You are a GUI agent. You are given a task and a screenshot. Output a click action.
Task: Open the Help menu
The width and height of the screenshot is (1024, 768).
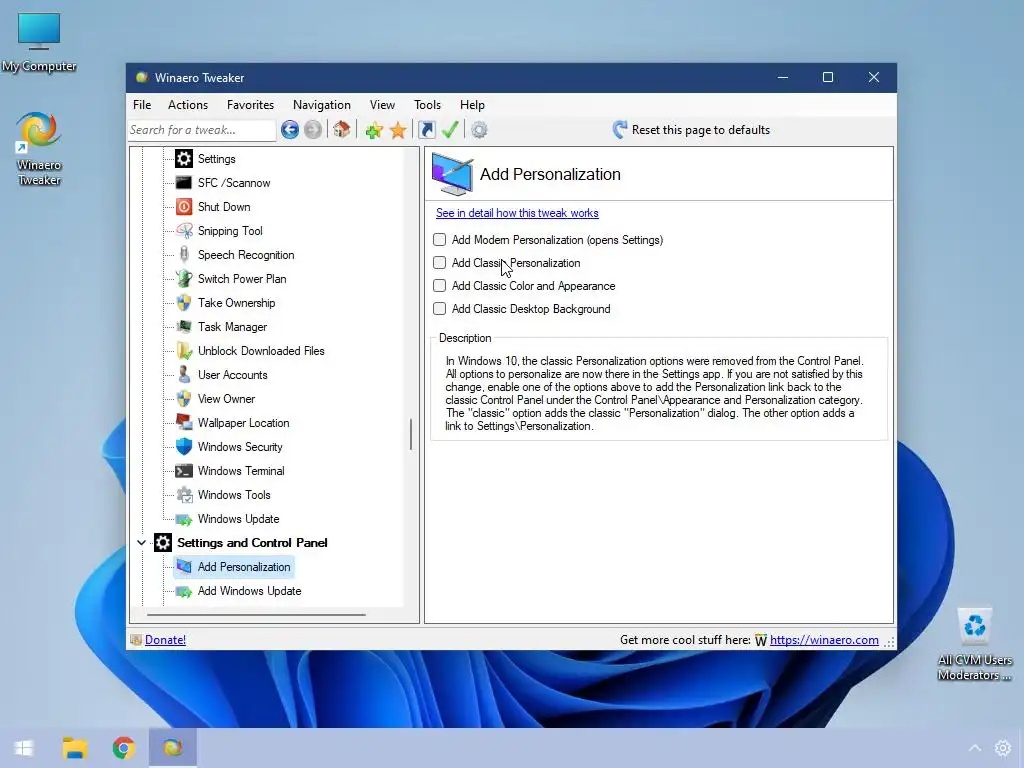[472, 104]
